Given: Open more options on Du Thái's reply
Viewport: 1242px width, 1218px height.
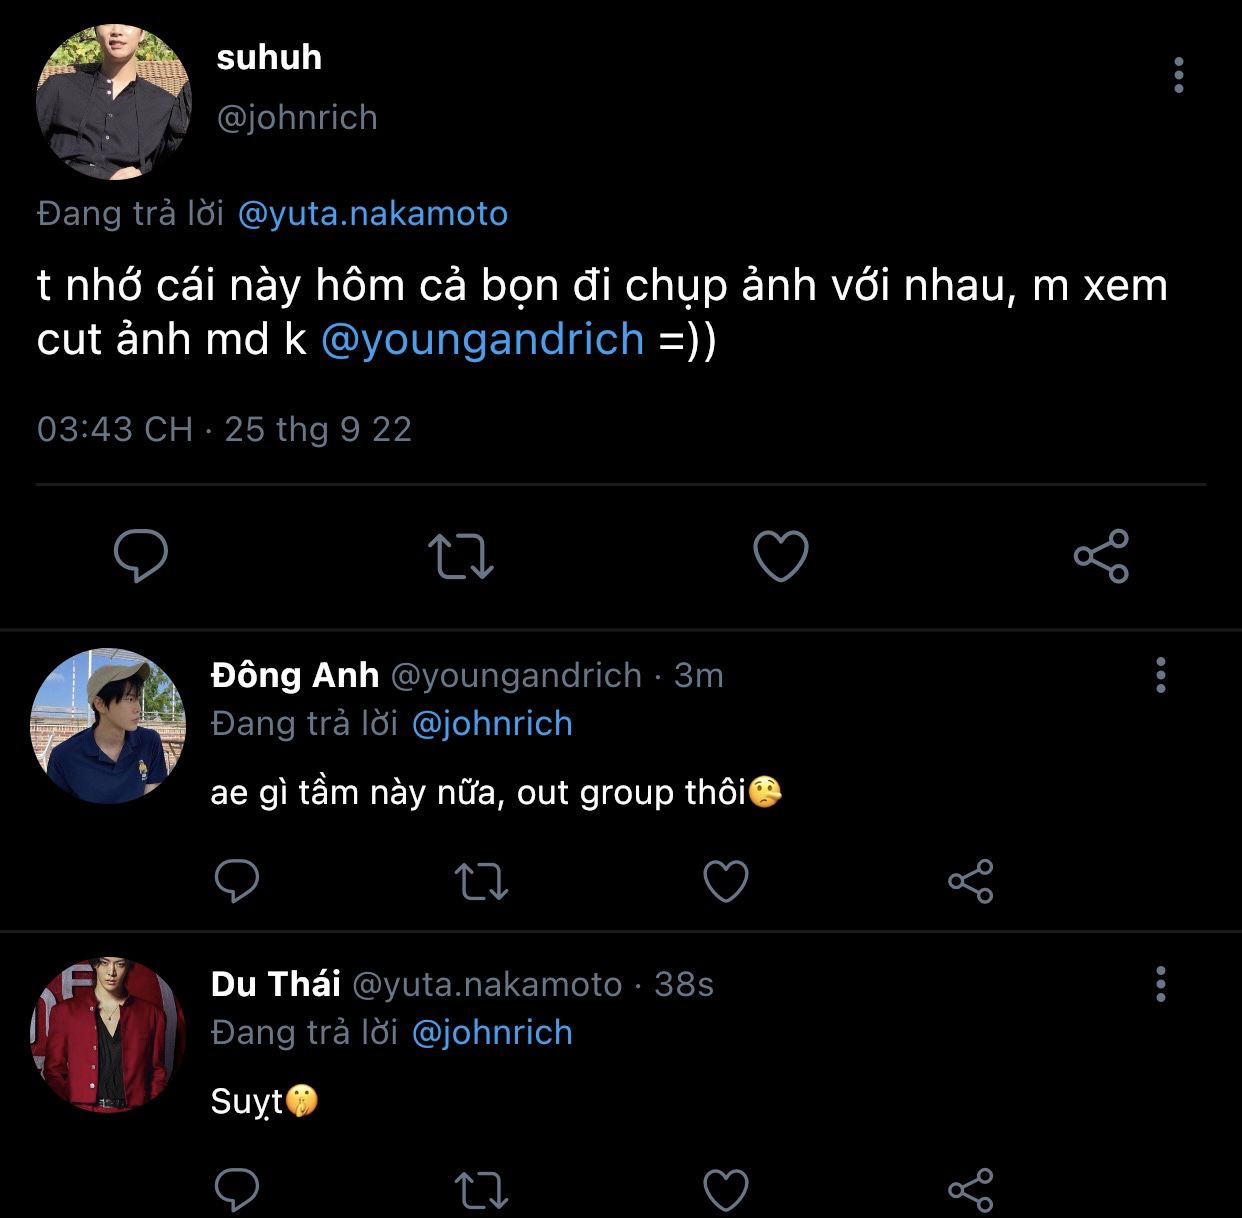Looking at the screenshot, I should tap(1160, 984).
